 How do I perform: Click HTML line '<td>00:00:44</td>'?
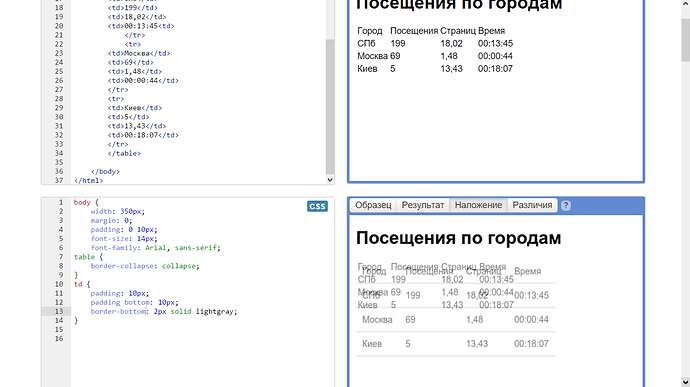(143, 81)
